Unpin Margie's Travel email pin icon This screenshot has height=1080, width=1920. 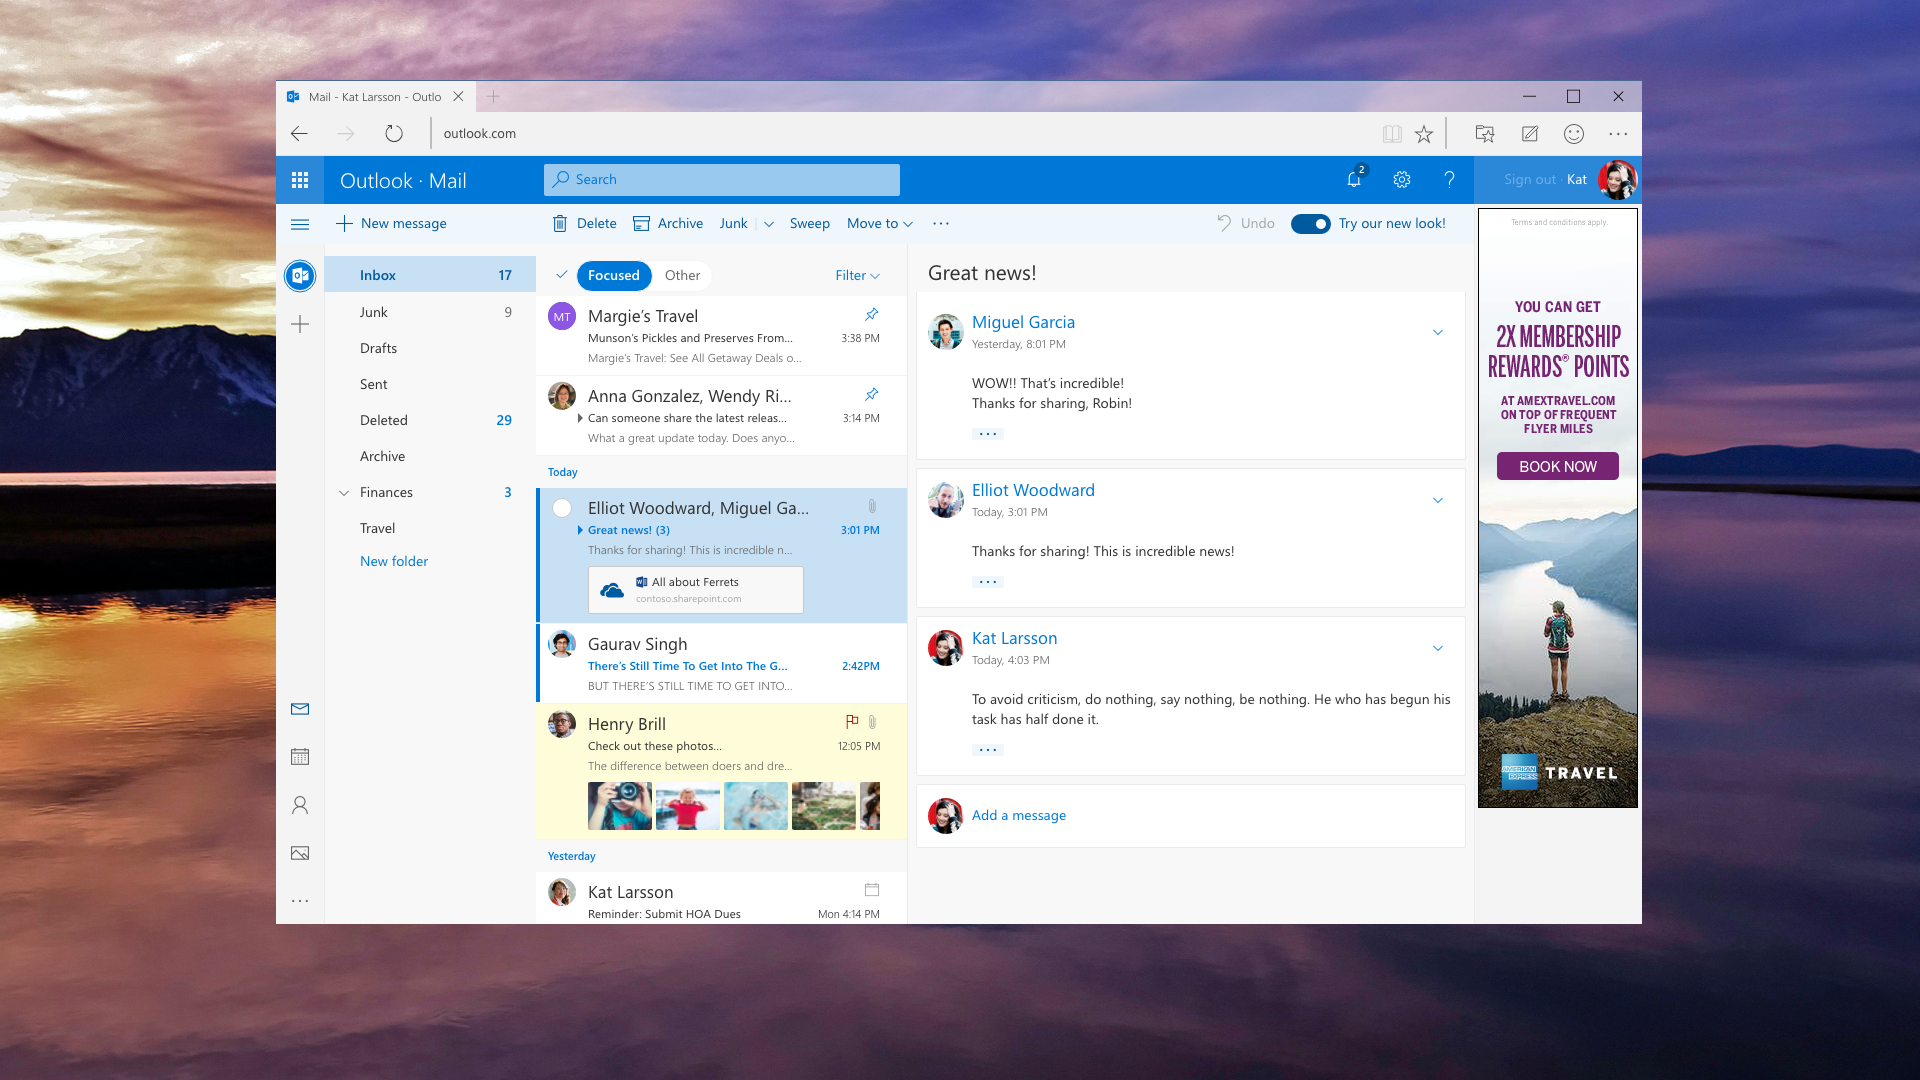click(871, 314)
